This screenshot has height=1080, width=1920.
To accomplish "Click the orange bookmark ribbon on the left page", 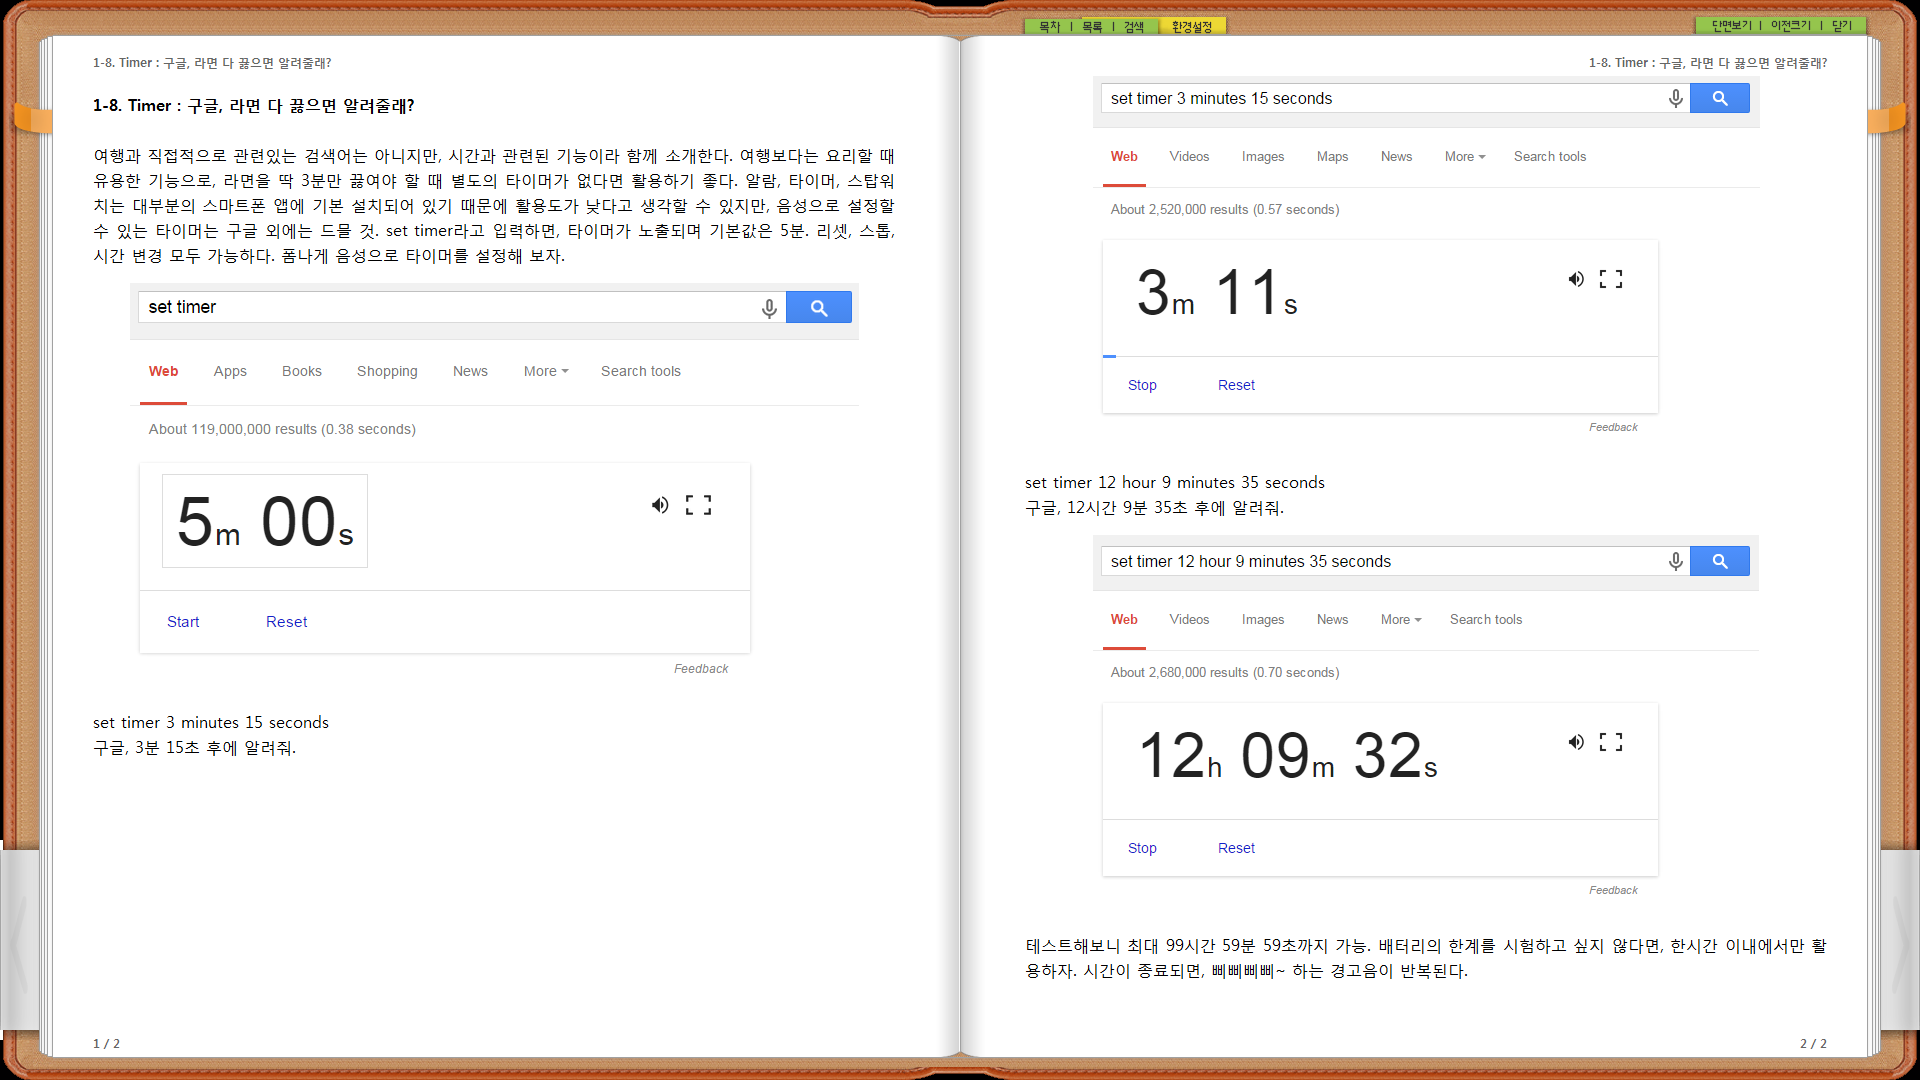I will pos(33,118).
